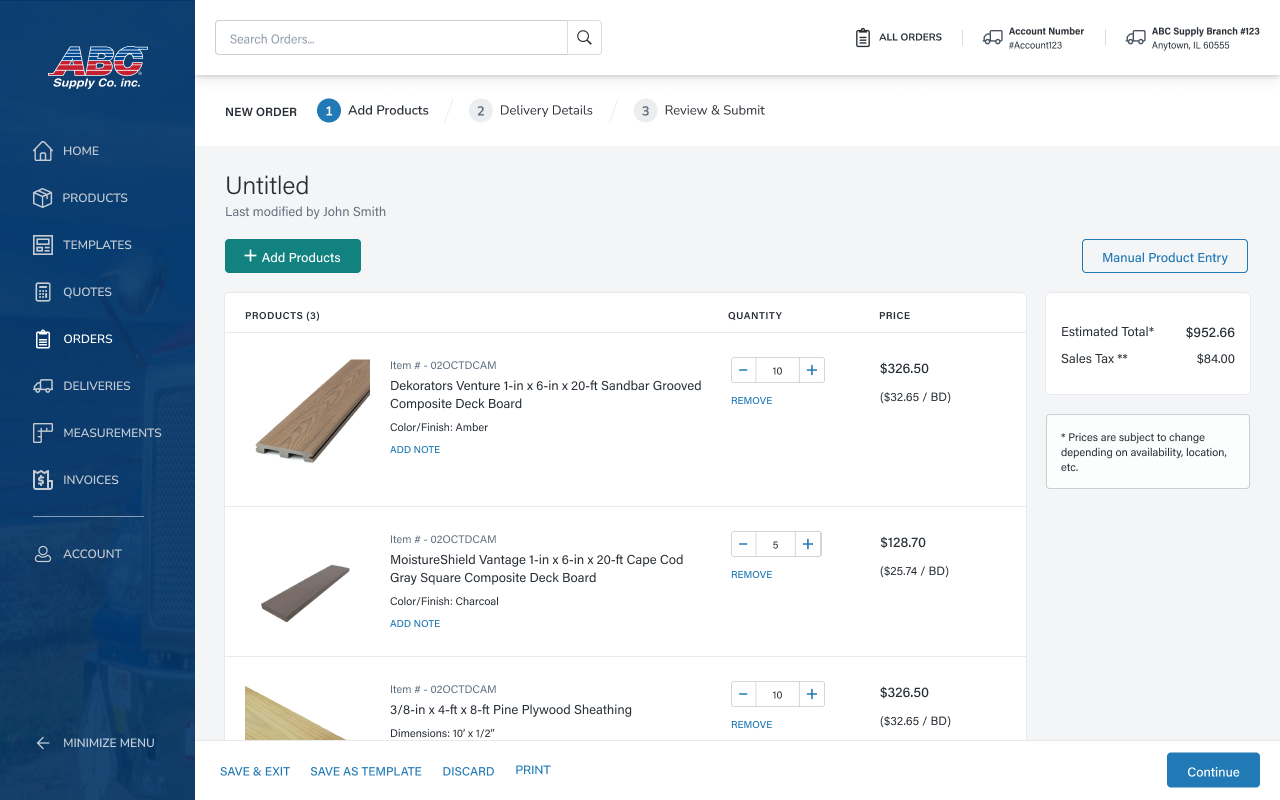This screenshot has height=800, width=1280.
Task: Increase quantity of Dekorators Venture deck board
Action: pyautogui.click(x=812, y=370)
